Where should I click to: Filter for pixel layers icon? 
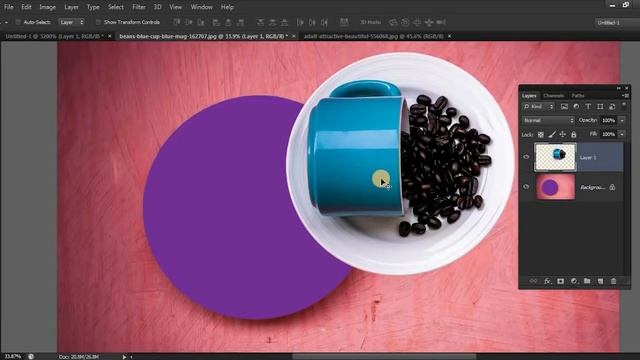[564, 107]
